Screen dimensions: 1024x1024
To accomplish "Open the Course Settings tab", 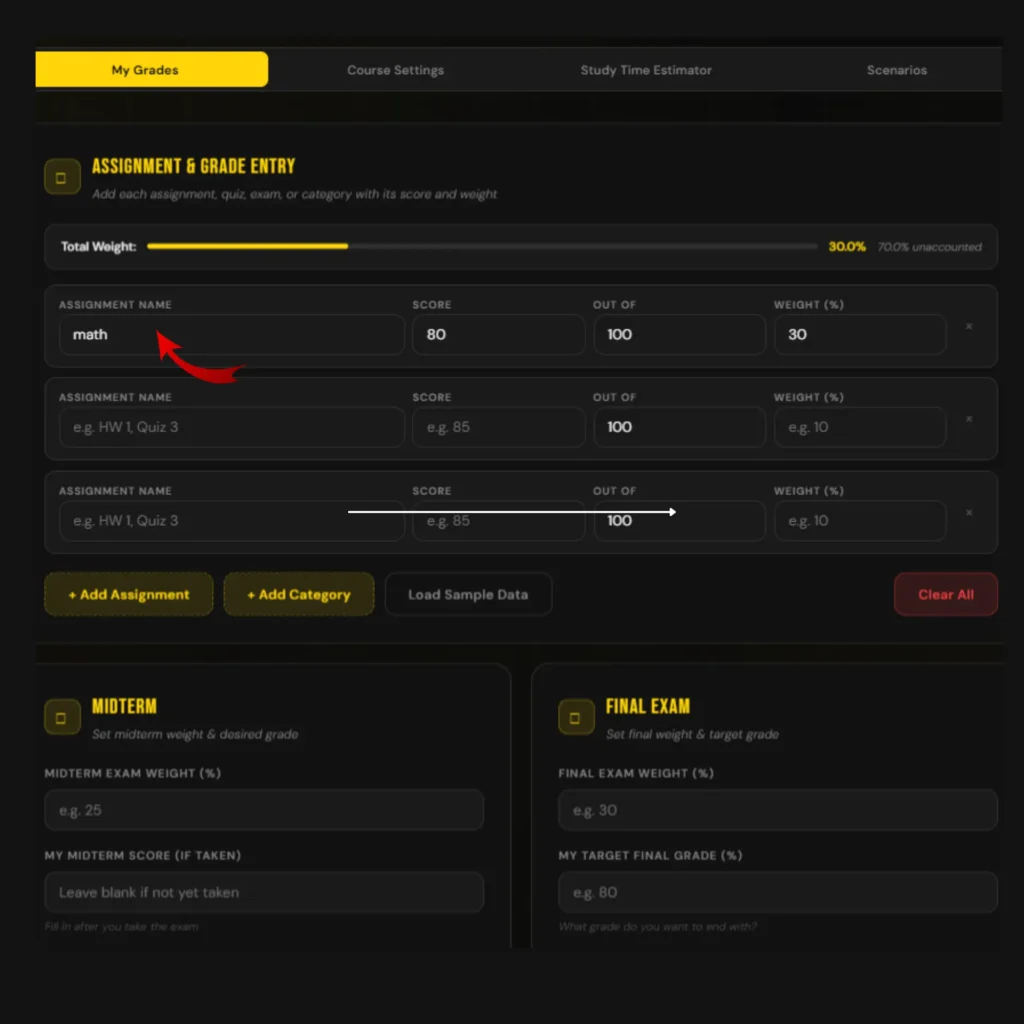I will [395, 70].
